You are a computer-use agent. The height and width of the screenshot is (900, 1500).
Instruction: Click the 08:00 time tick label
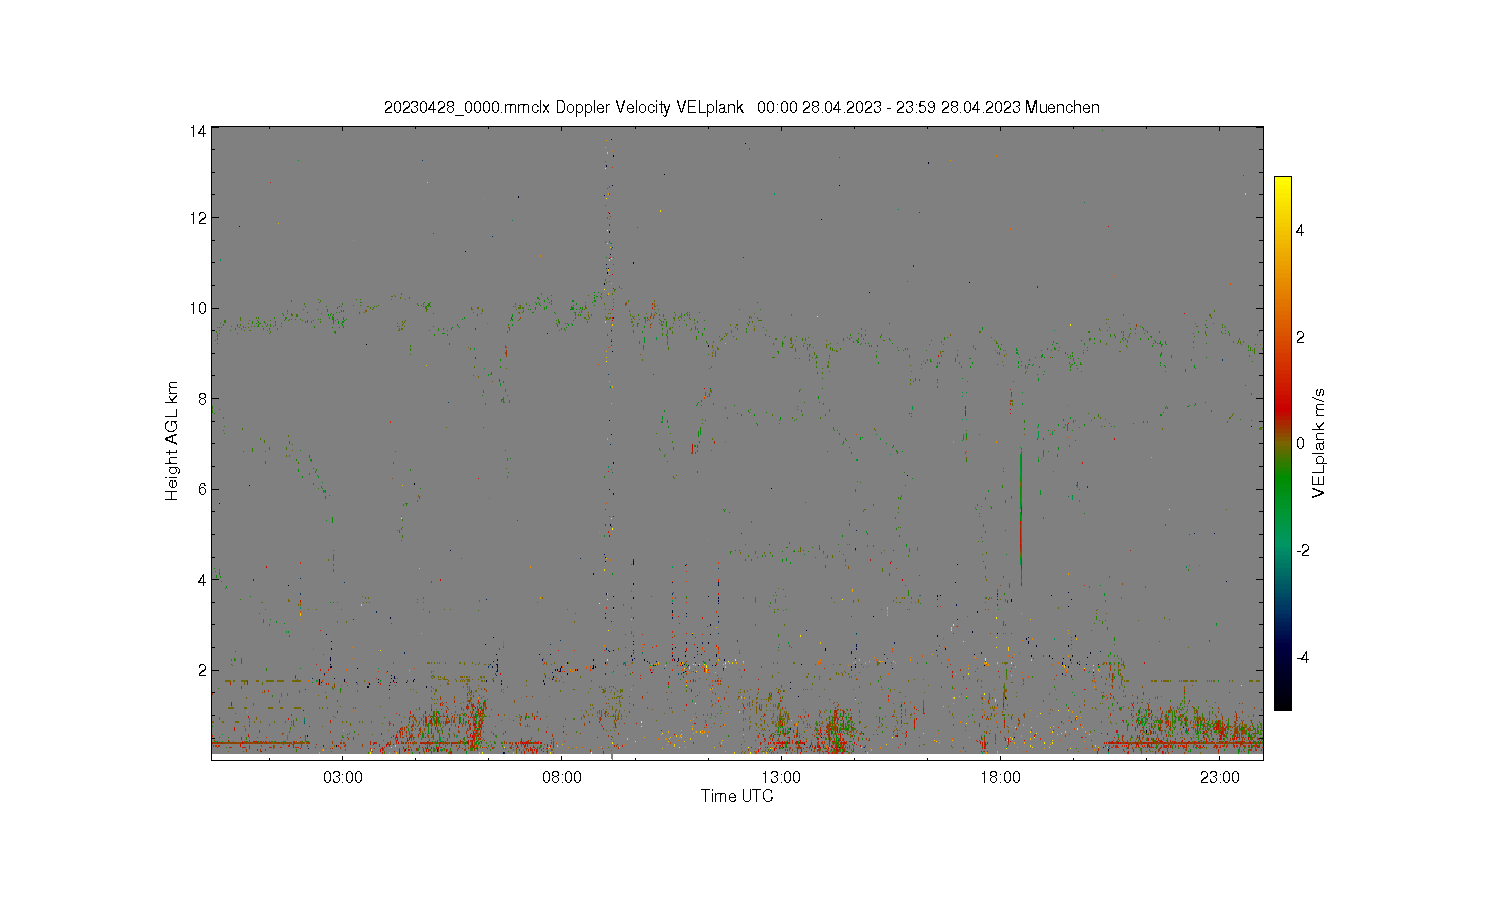562,778
